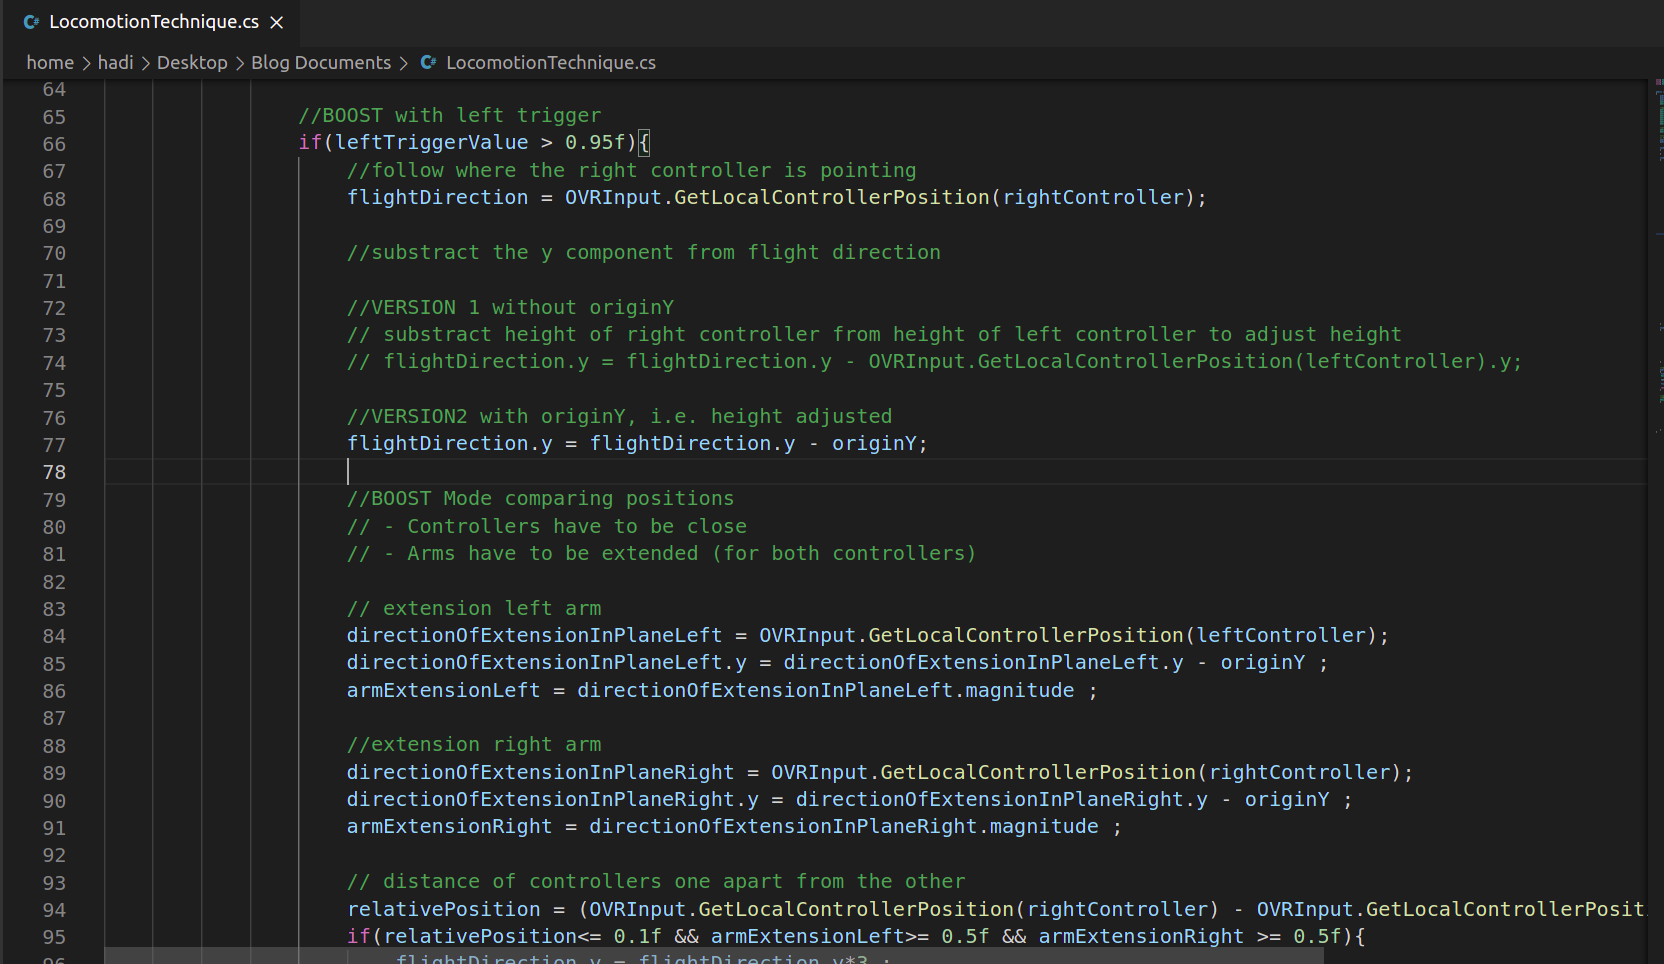Click '//follow where the right controller' comment

click(x=631, y=170)
